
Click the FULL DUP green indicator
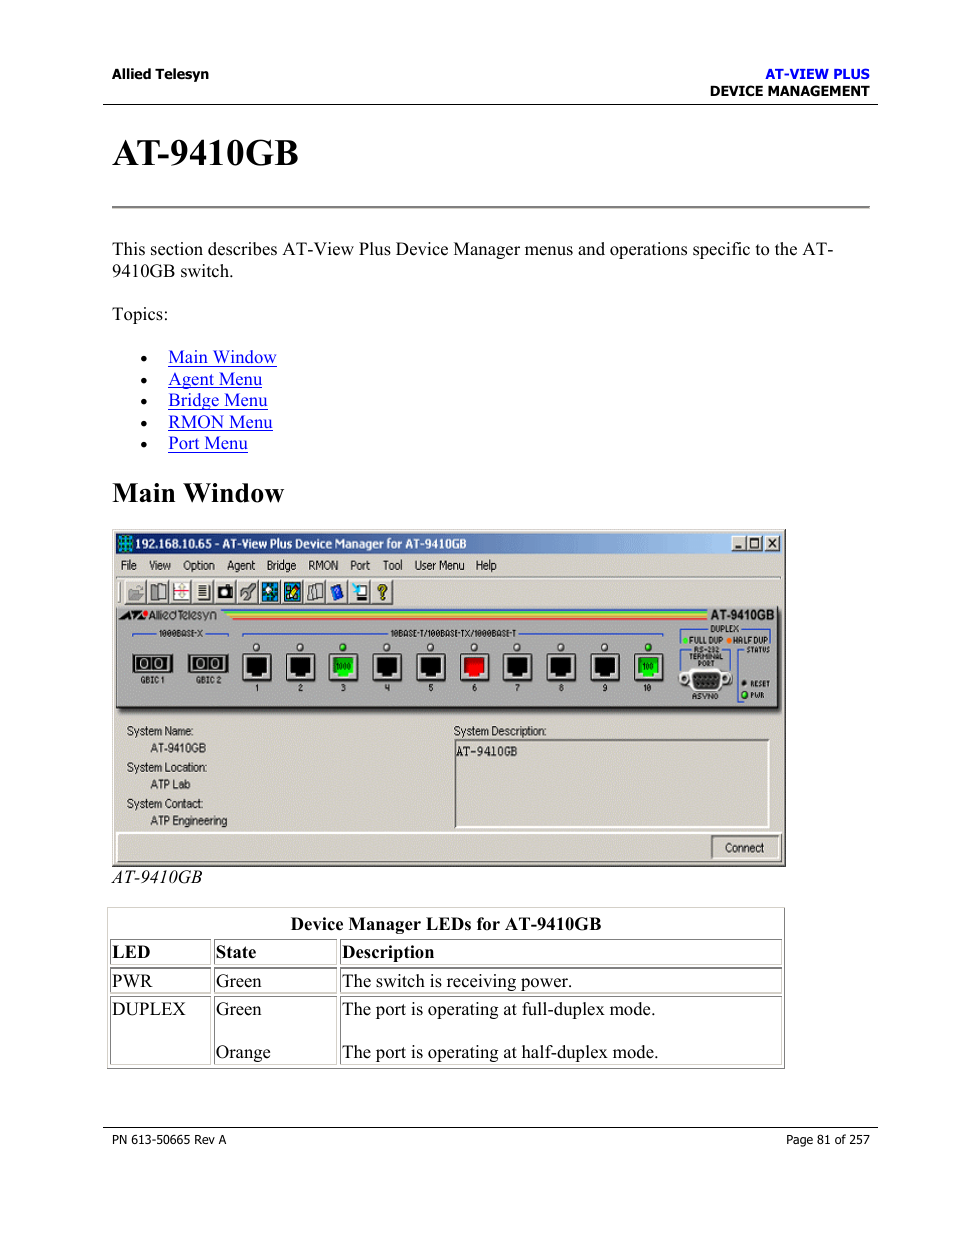[x=686, y=640]
